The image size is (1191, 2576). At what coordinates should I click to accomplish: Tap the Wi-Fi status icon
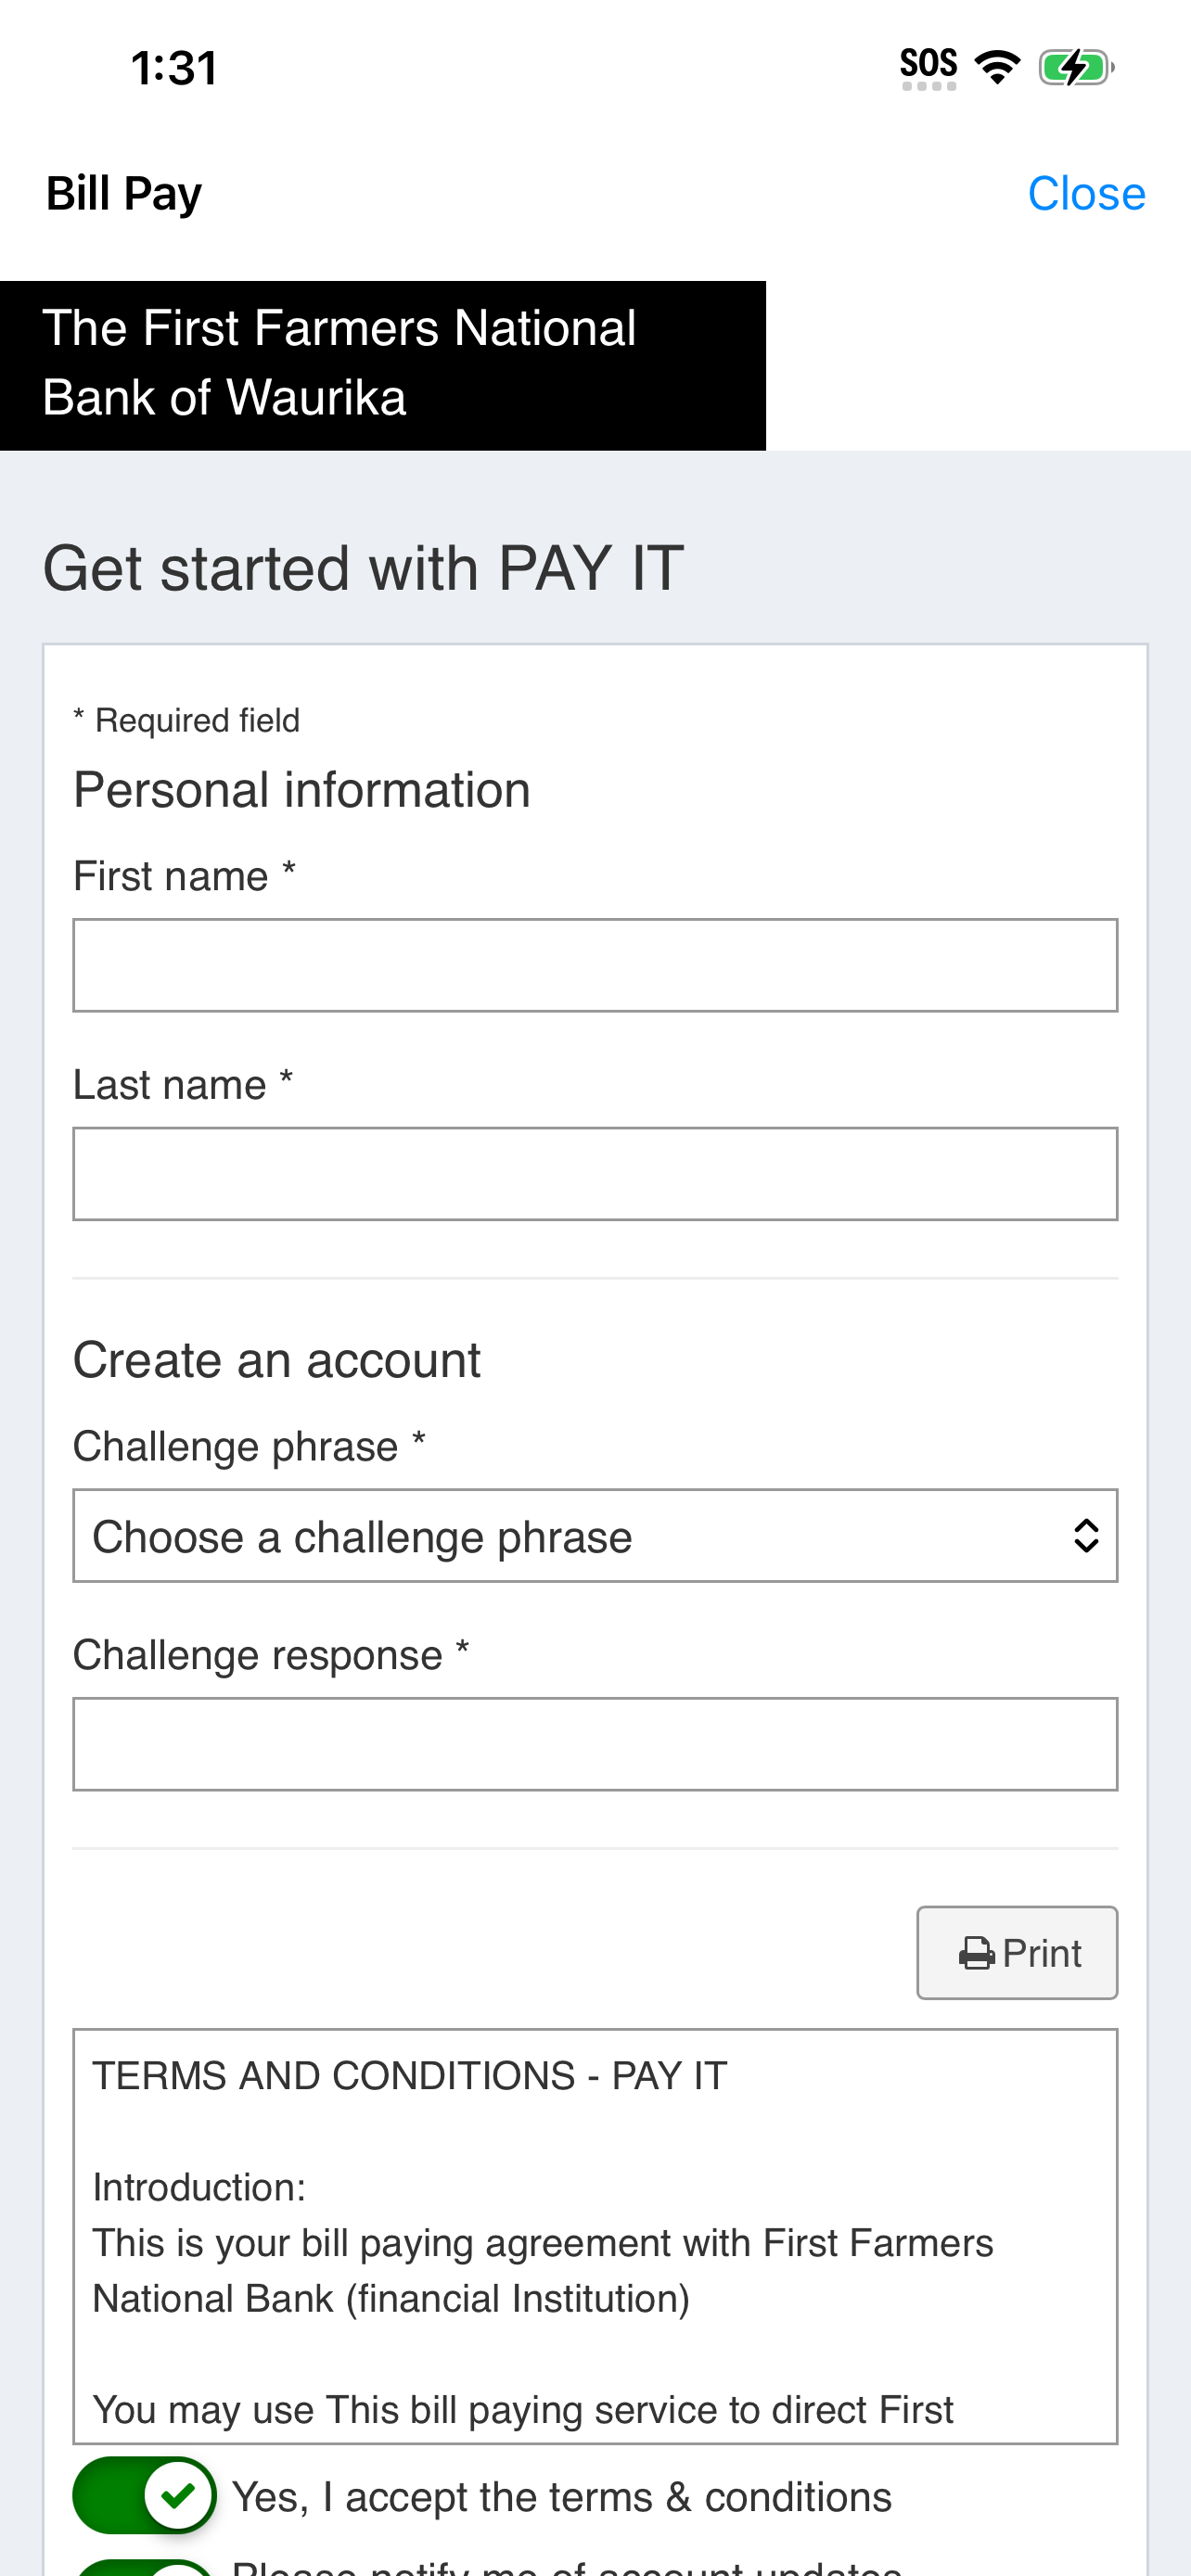997,67
